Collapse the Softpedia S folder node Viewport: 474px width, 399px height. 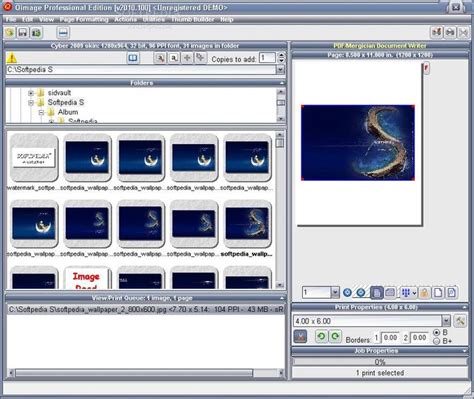point(31,103)
